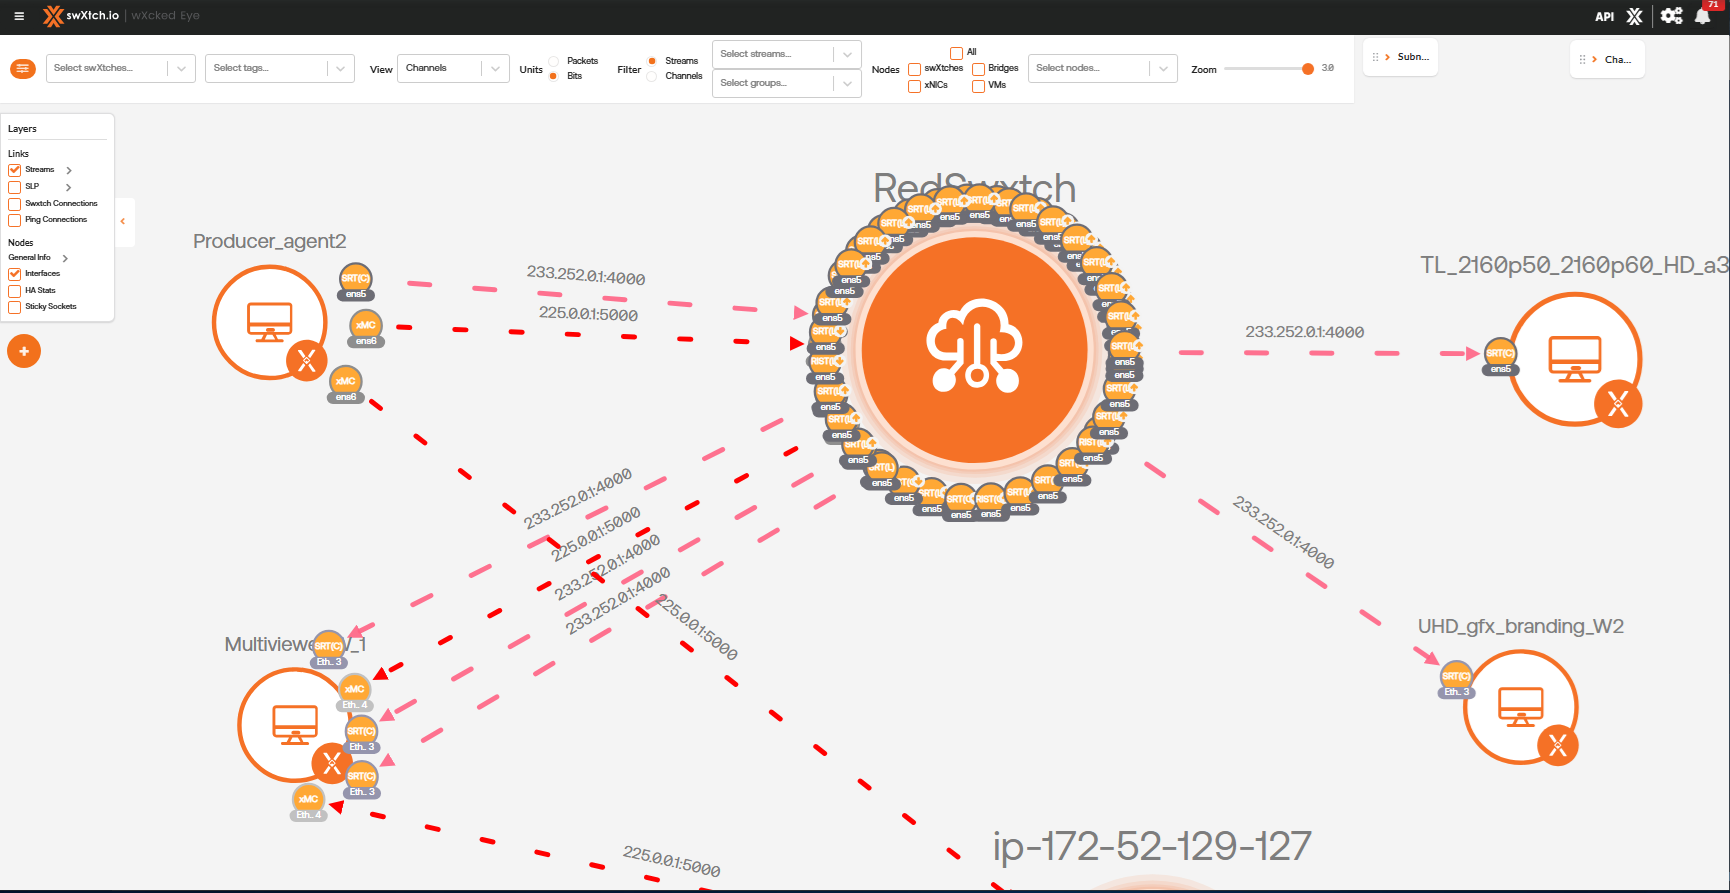The width and height of the screenshot is (1730, 893).
Task: Enable the HA Stats checkbox
Action: pos(15,291)
